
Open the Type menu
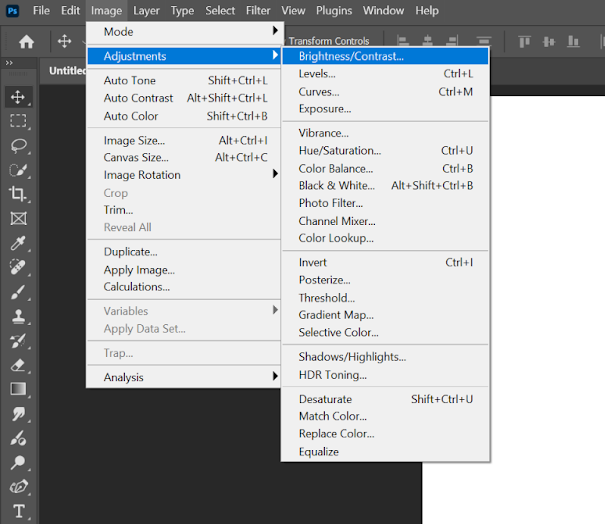tap(182, 10)
